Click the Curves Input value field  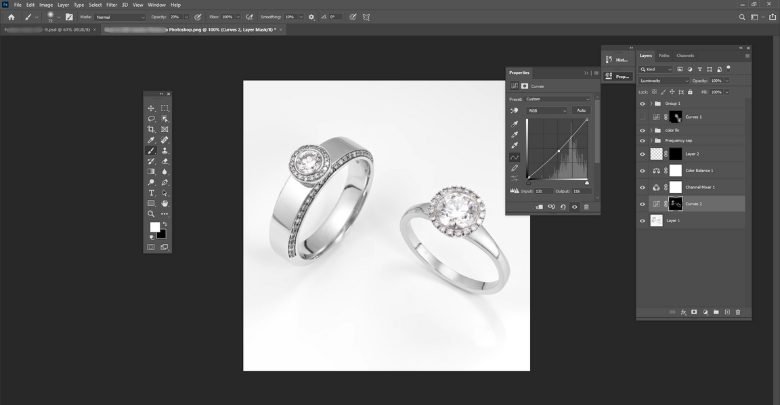[x=544, y=191]
